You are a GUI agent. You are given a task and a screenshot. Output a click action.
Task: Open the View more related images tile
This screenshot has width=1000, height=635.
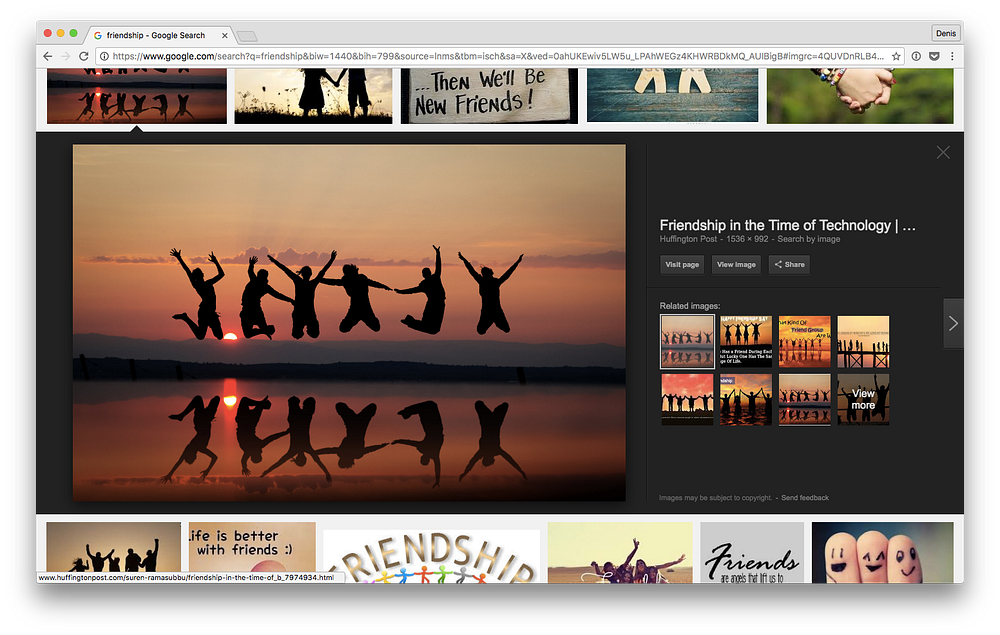click(x=863, y=399)
